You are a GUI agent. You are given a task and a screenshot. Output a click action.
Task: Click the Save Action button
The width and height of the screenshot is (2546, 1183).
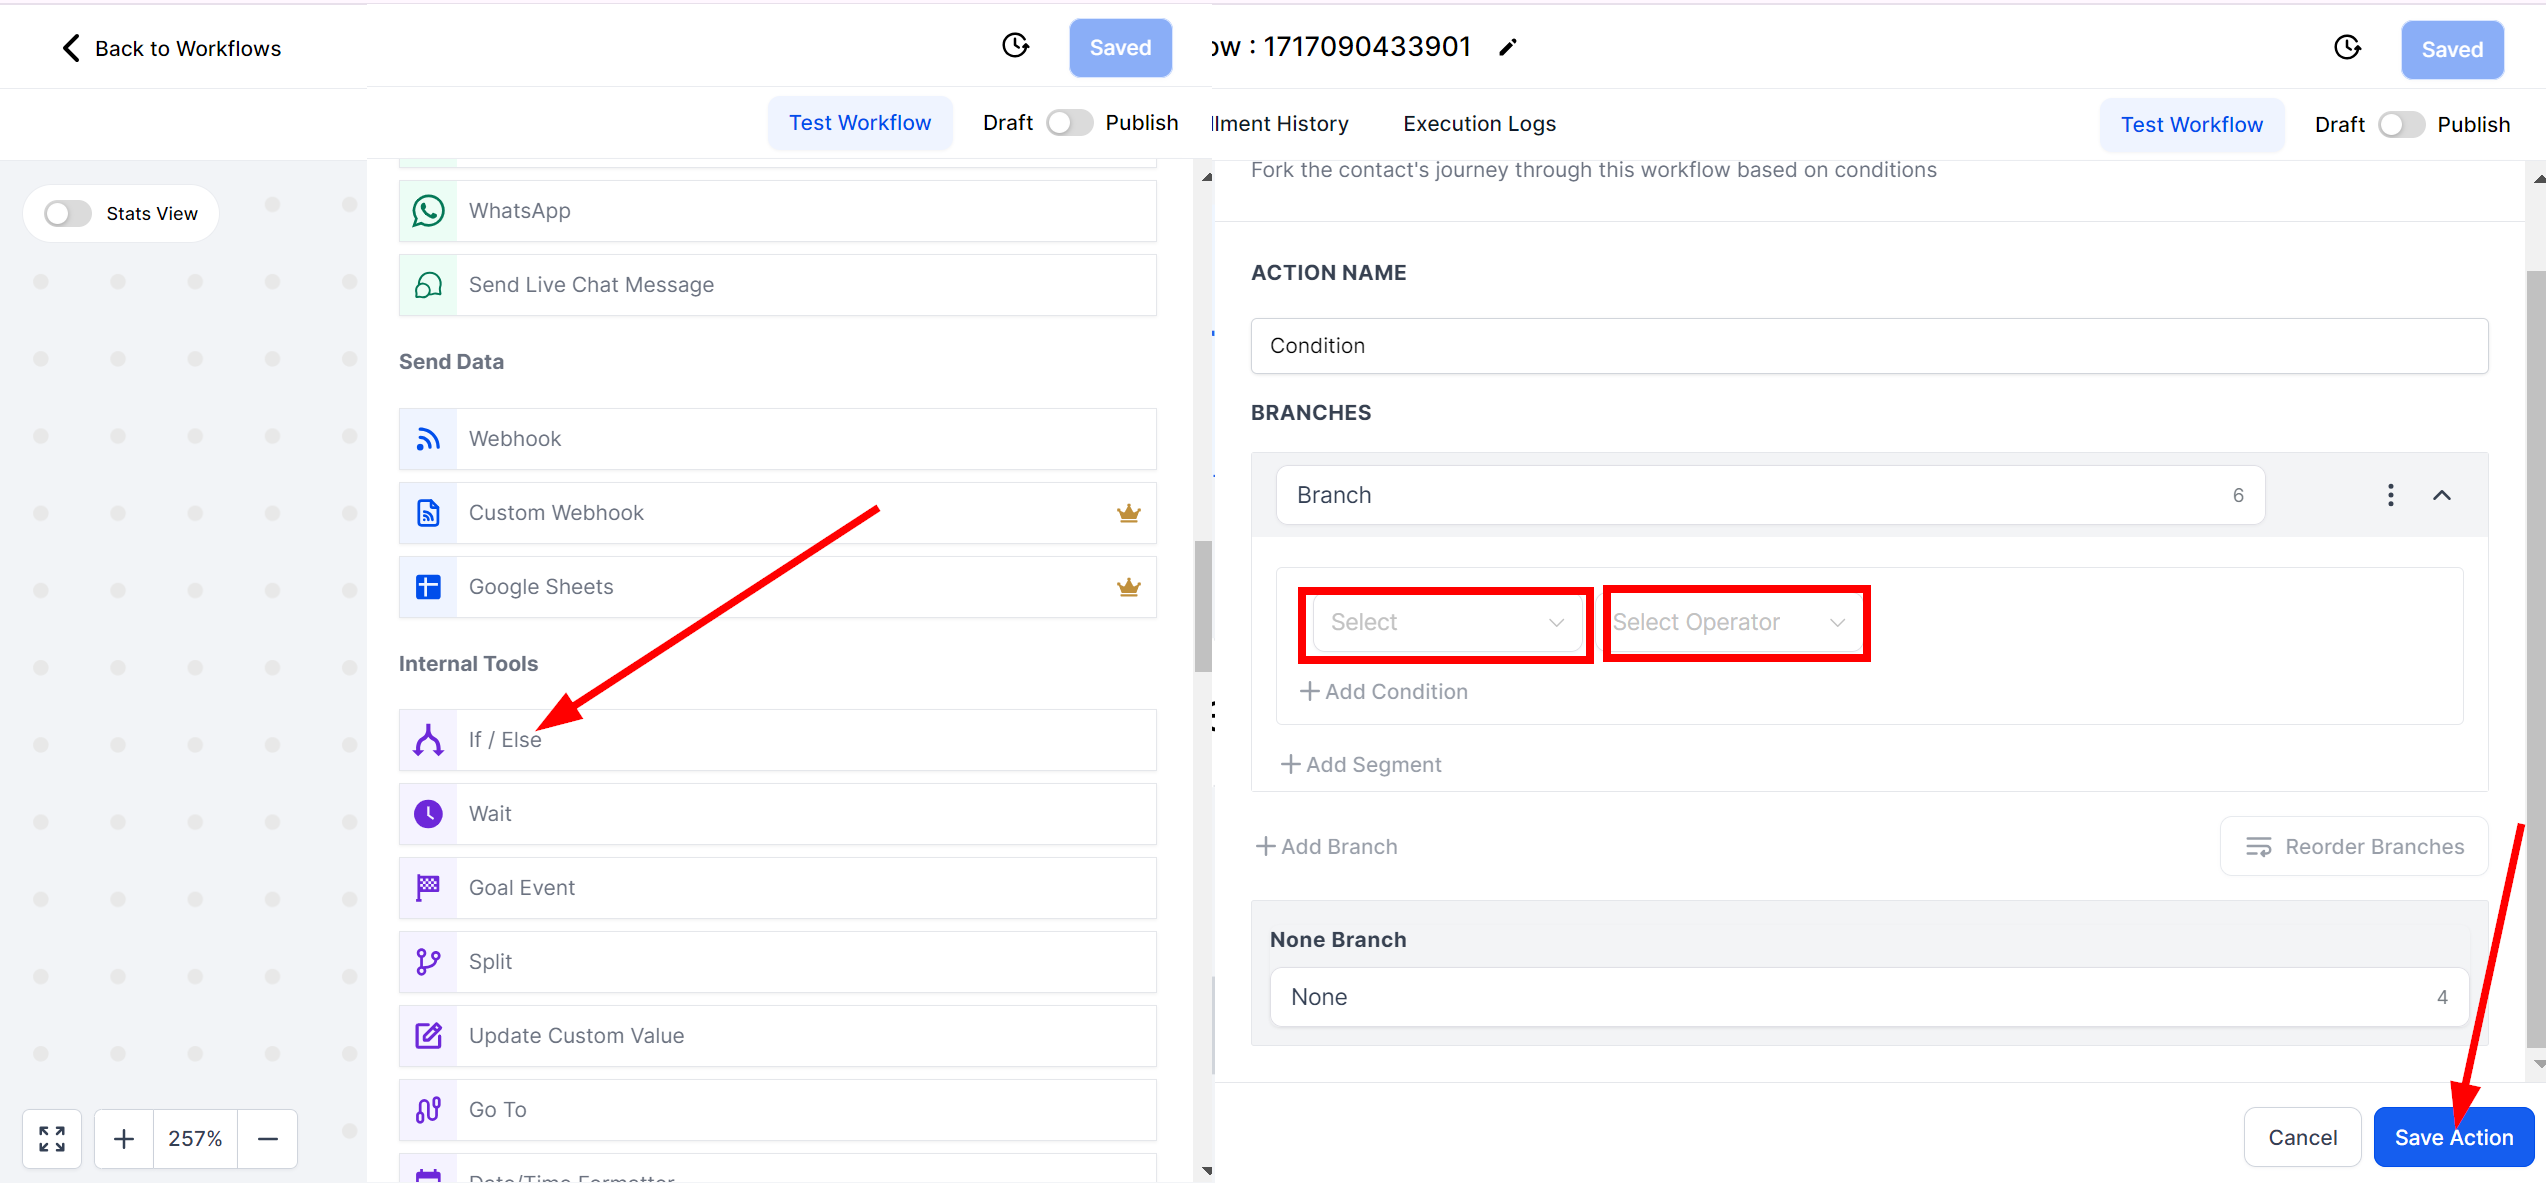[2453, 1137]
